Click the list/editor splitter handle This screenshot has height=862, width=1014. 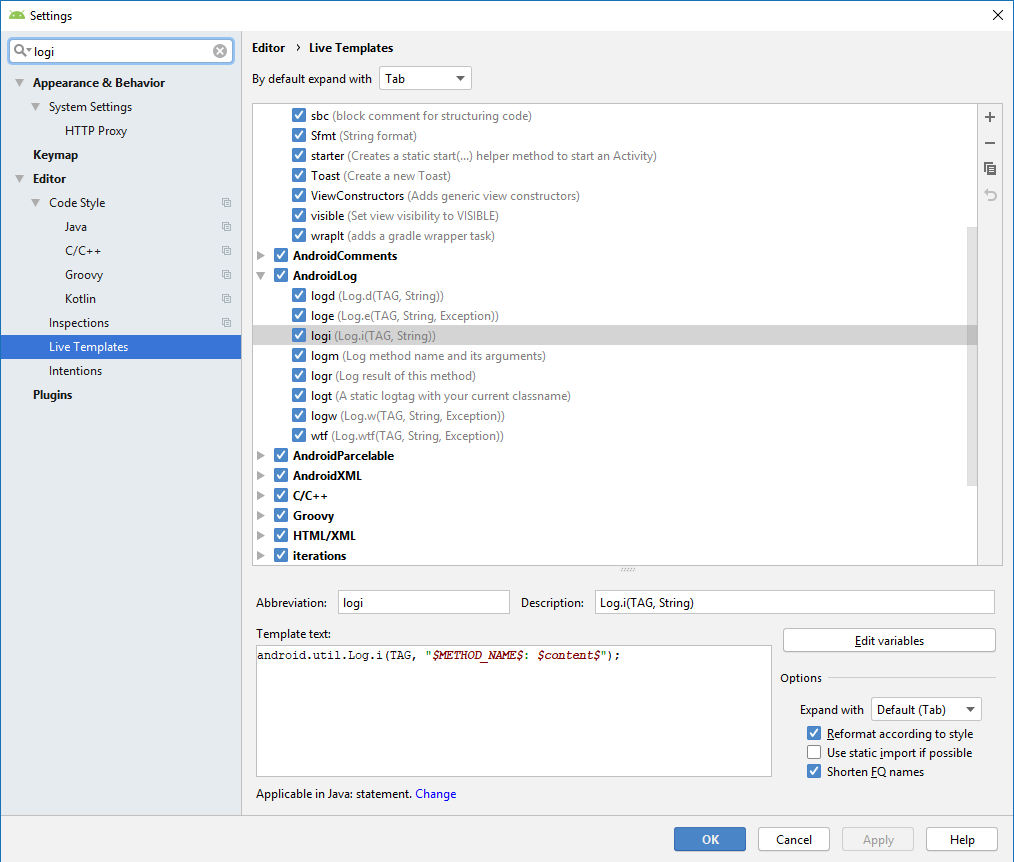627,570
